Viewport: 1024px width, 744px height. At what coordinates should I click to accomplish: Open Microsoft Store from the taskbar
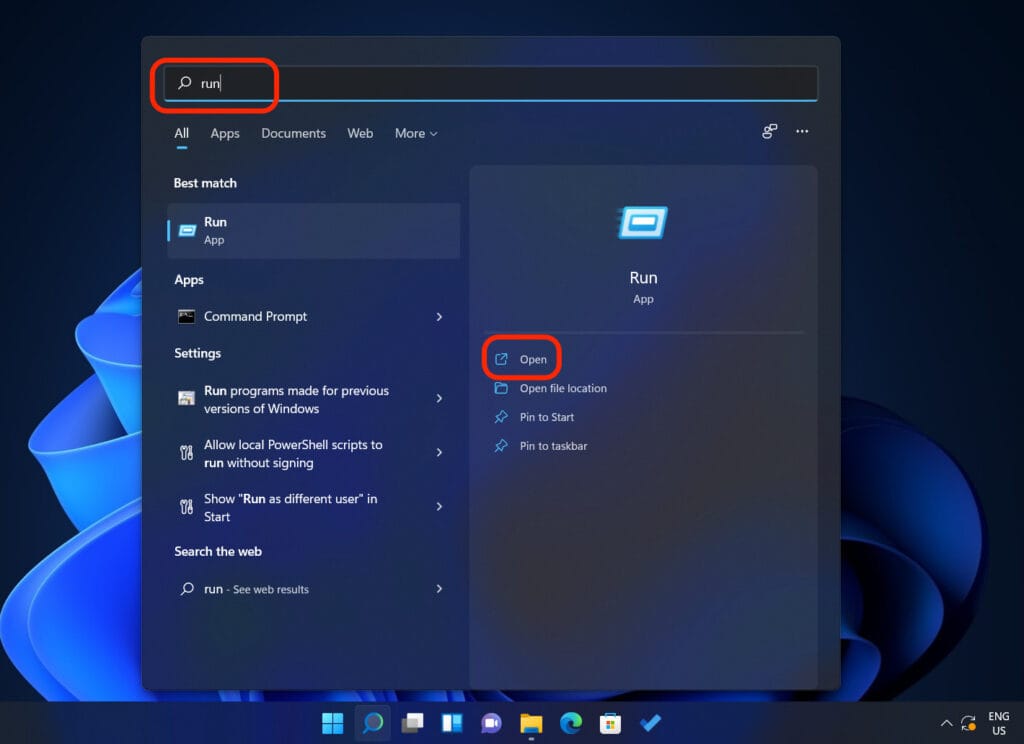tap(610, 722)
